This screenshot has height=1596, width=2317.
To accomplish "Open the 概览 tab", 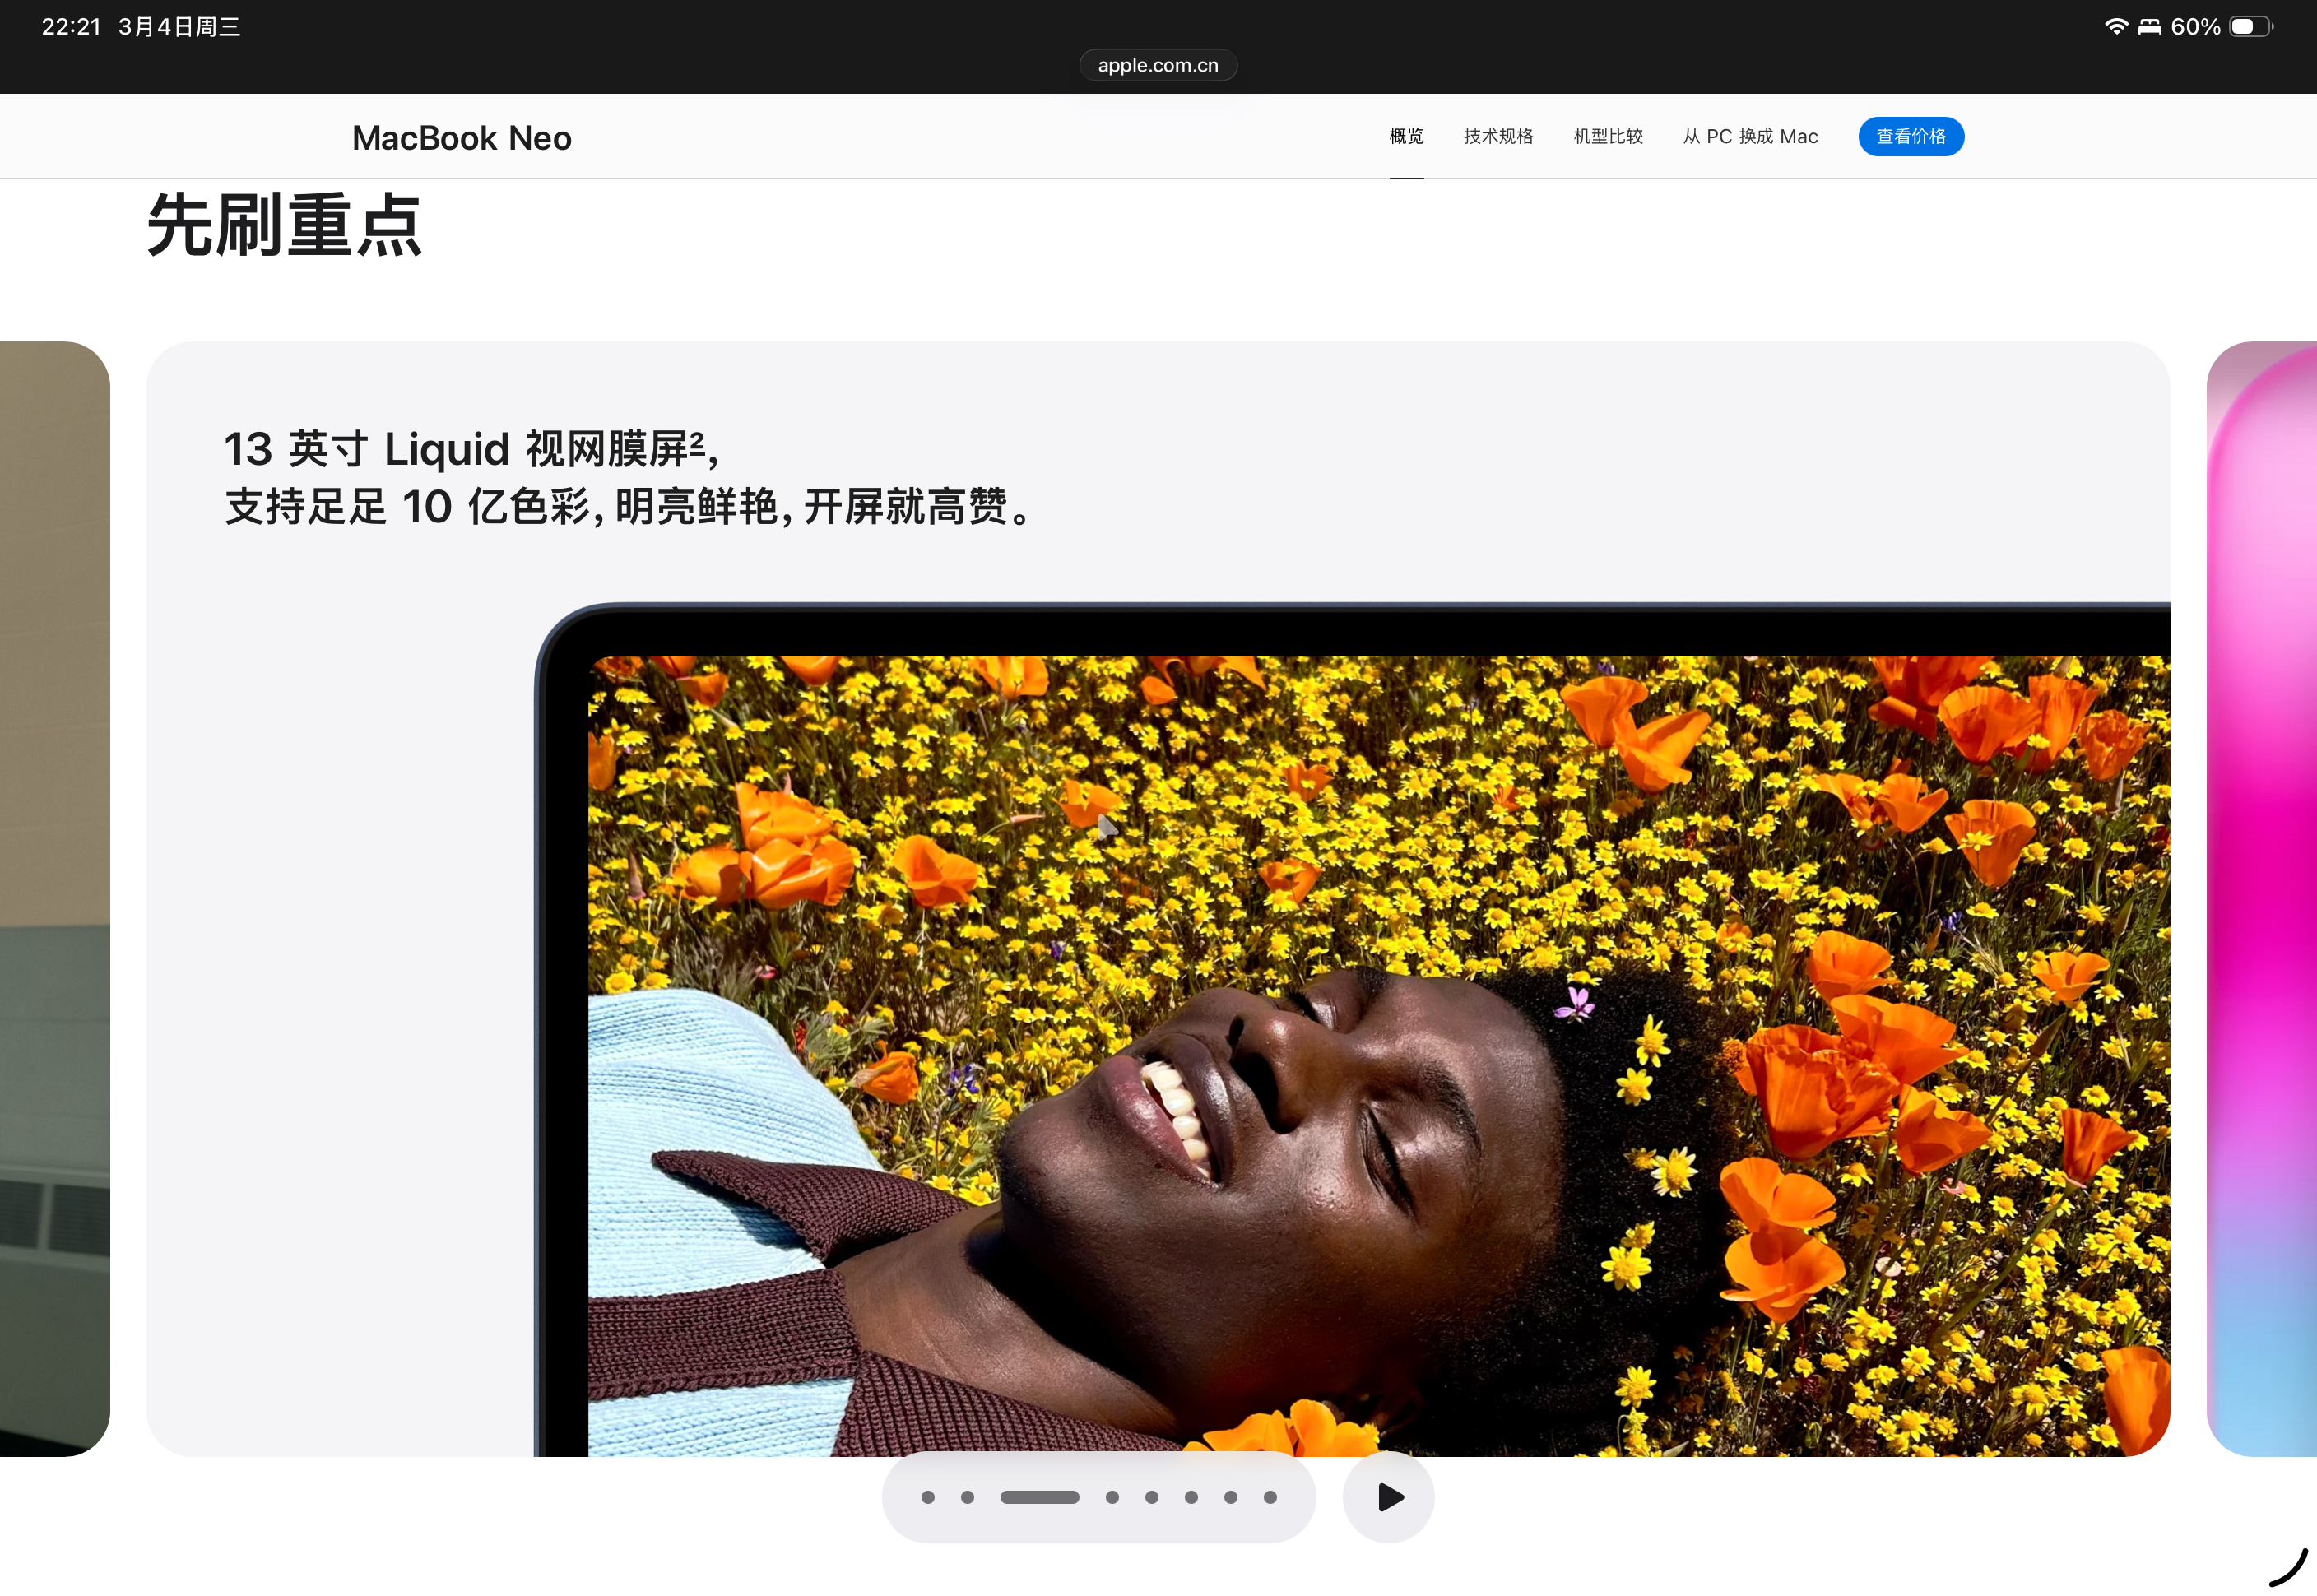I will pos(1406,136).
